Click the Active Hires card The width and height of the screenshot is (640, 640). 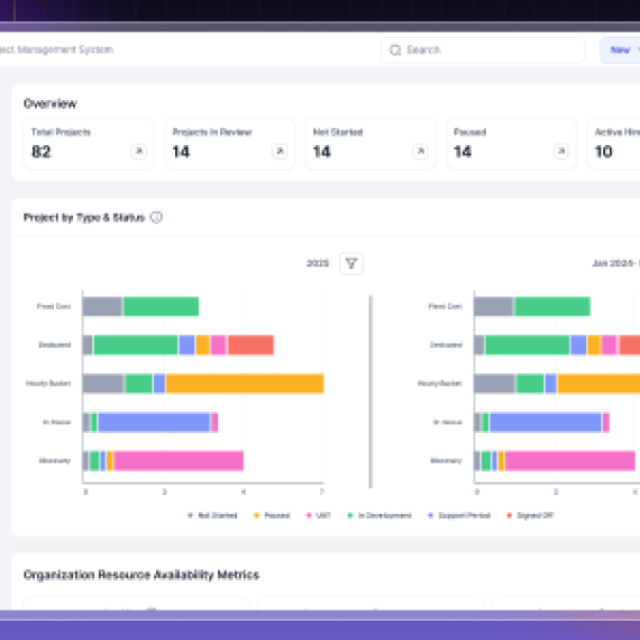[612, 144]
